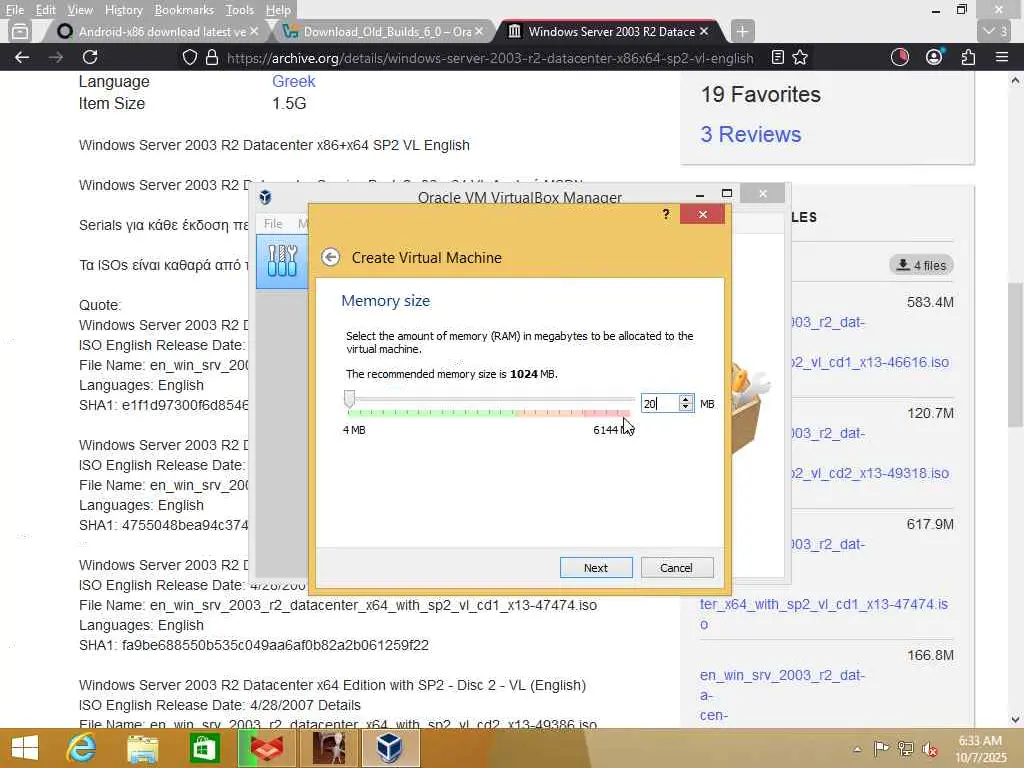Open the list all tabs dropdown

click(x=996, y=31)
